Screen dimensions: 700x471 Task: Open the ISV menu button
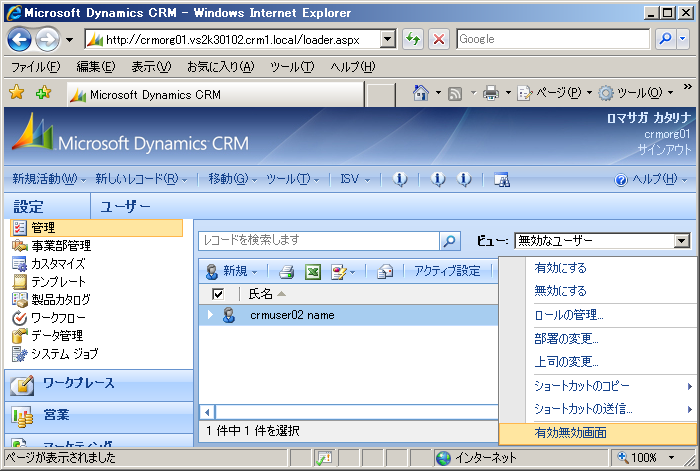point(355,179)
